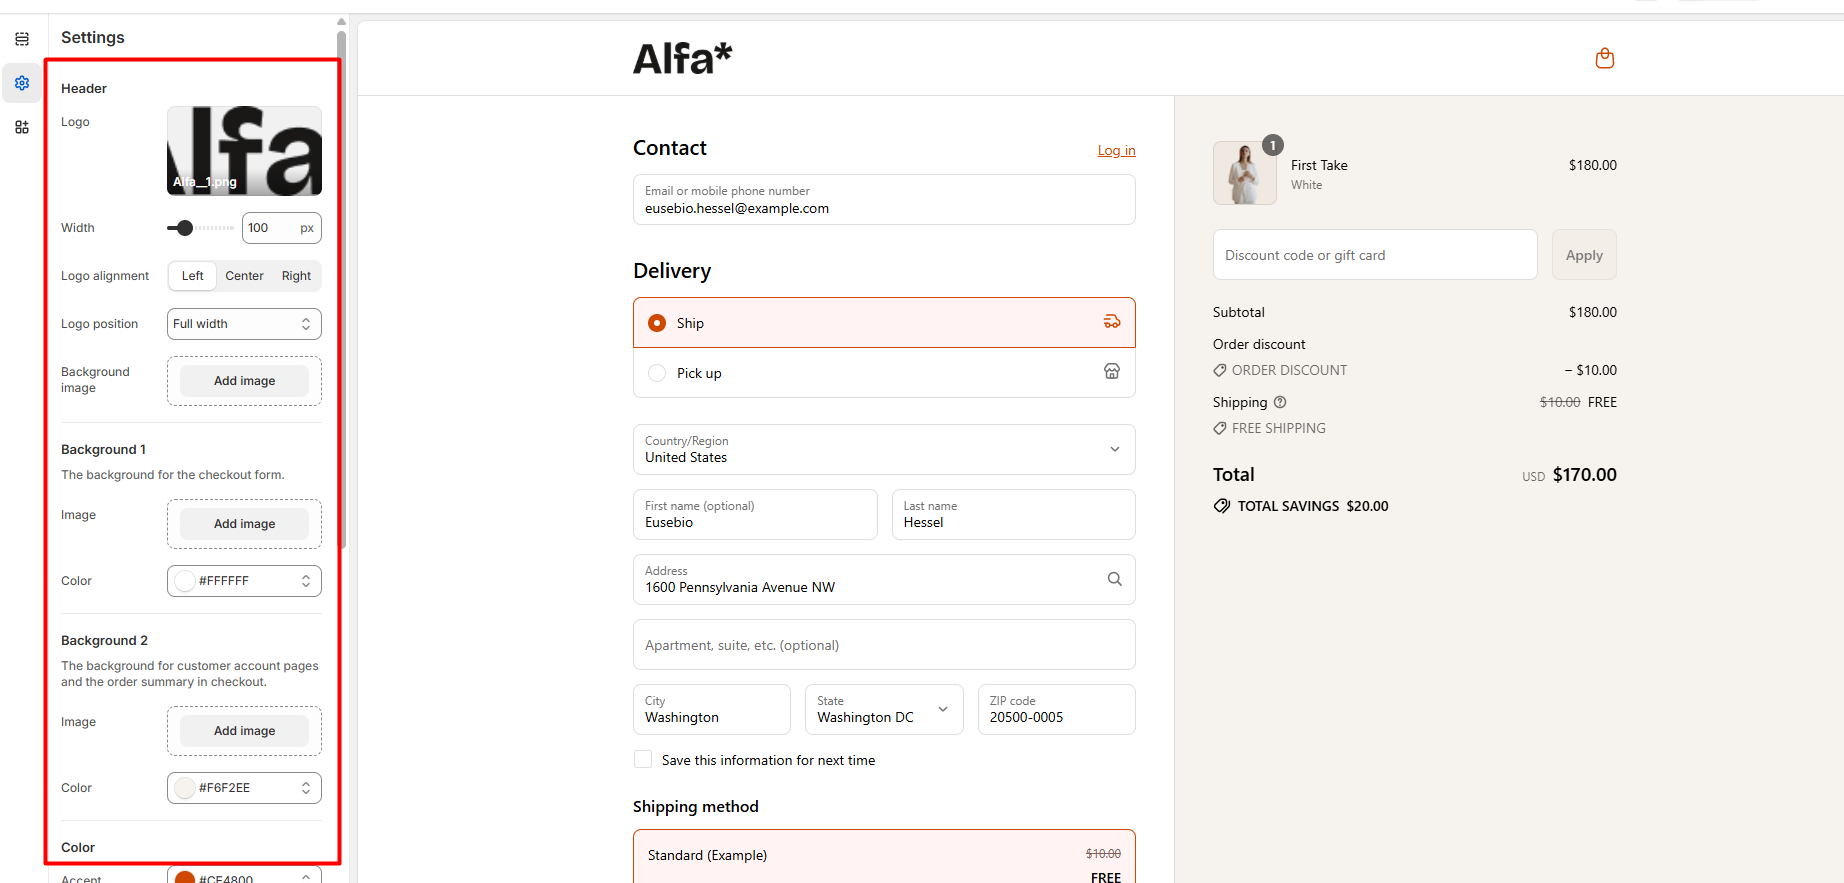Click the Address field
Image resolution: width=1844 pixels, height=883 pixels.
click(884, 579)
